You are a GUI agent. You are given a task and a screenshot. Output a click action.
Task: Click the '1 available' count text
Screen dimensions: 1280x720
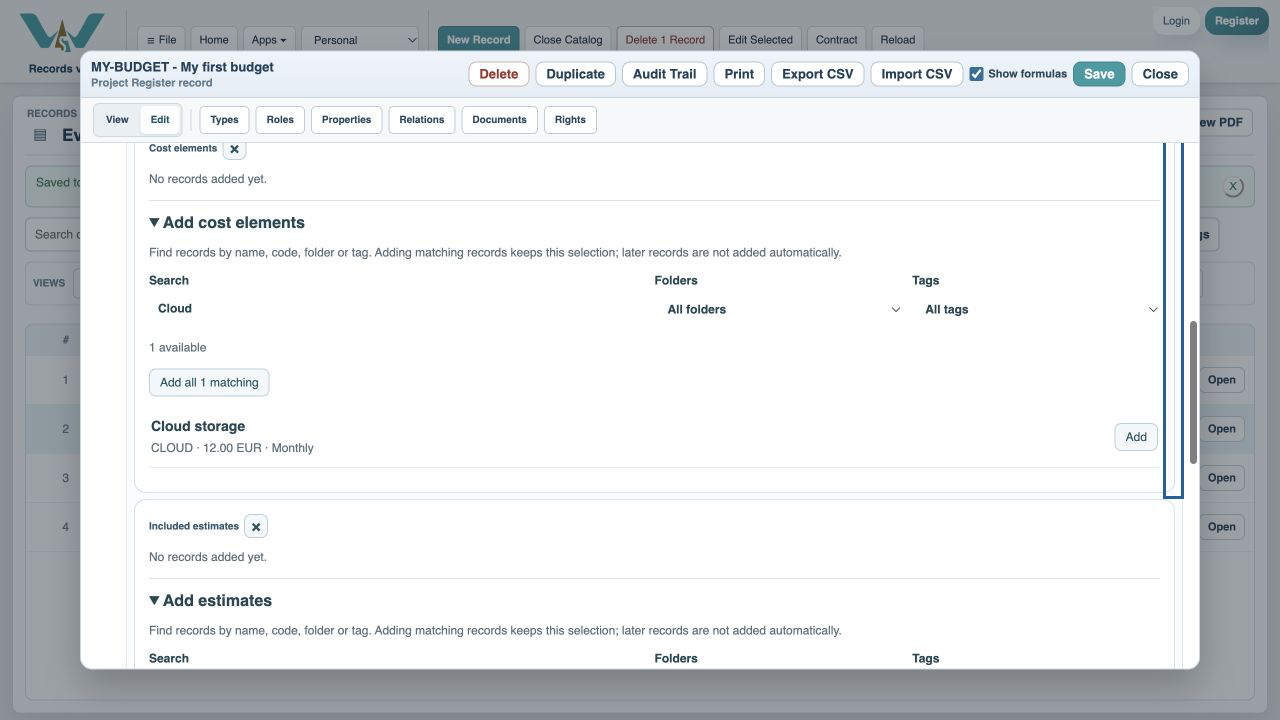click(x=178, y=348)
